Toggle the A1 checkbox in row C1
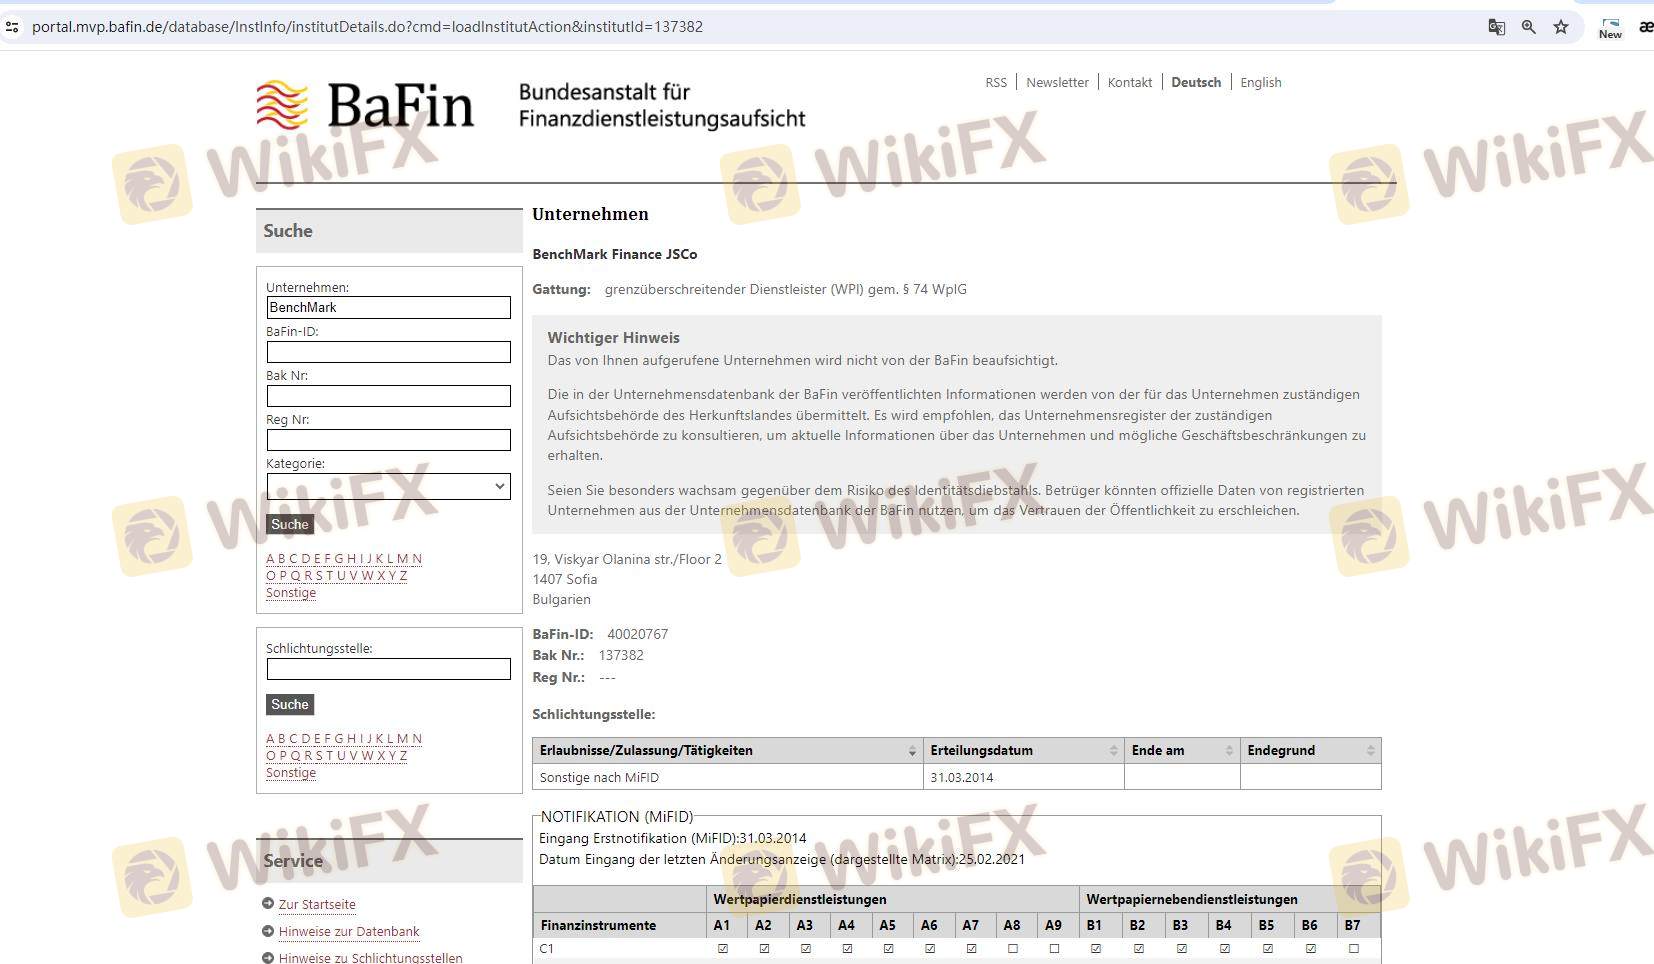This screenshot has width=1654, height=964. point(723,948)
